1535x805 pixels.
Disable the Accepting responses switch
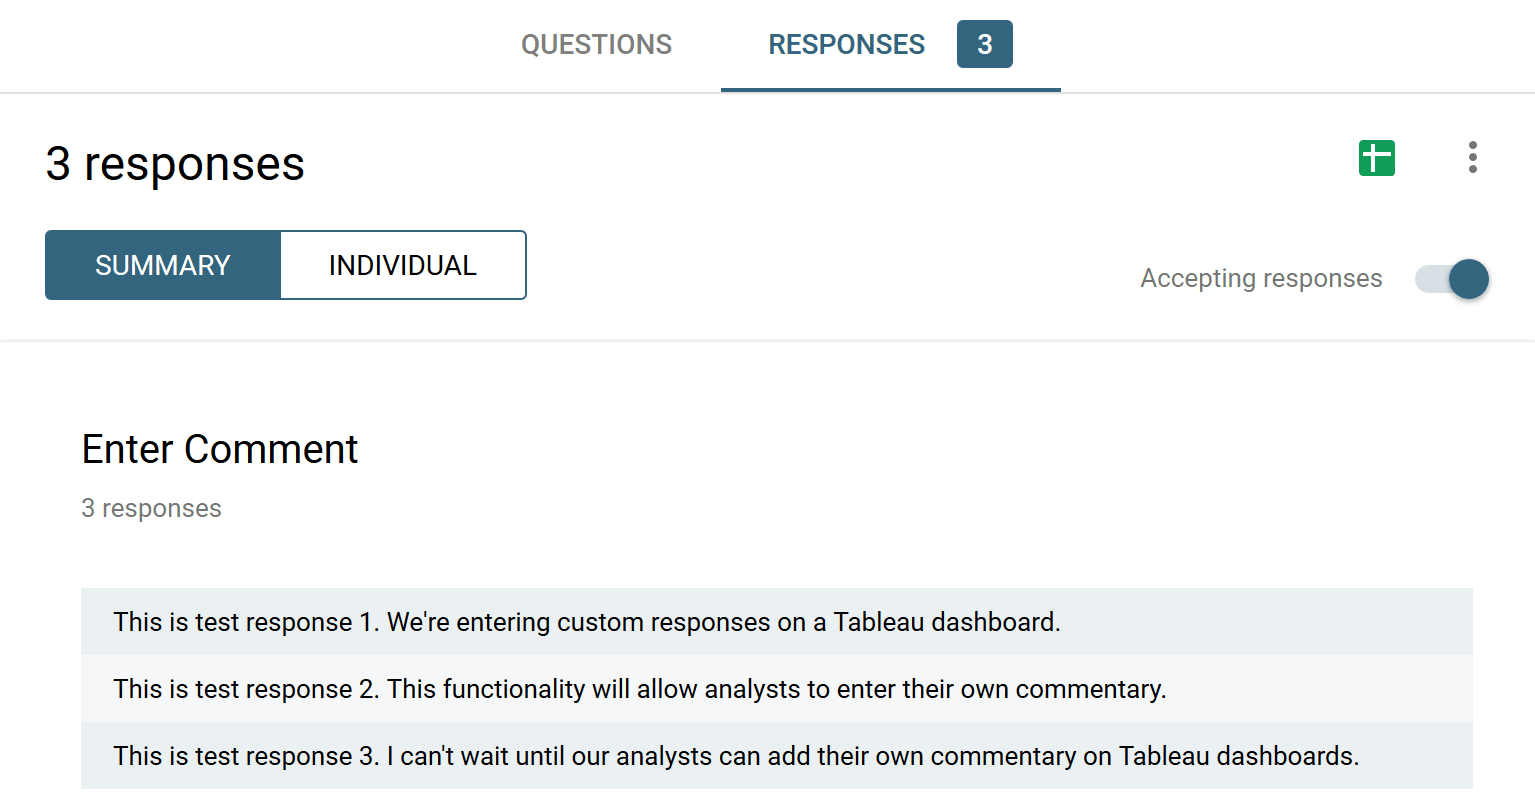click(x=1452, y=279)
